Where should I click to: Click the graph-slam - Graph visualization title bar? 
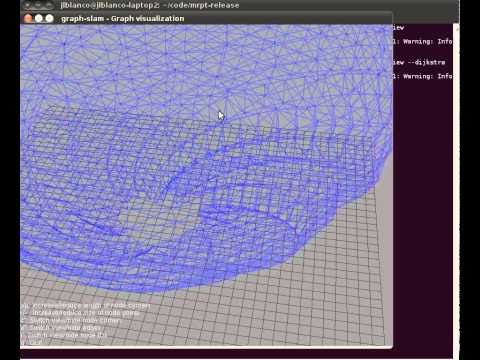point(206,19)
